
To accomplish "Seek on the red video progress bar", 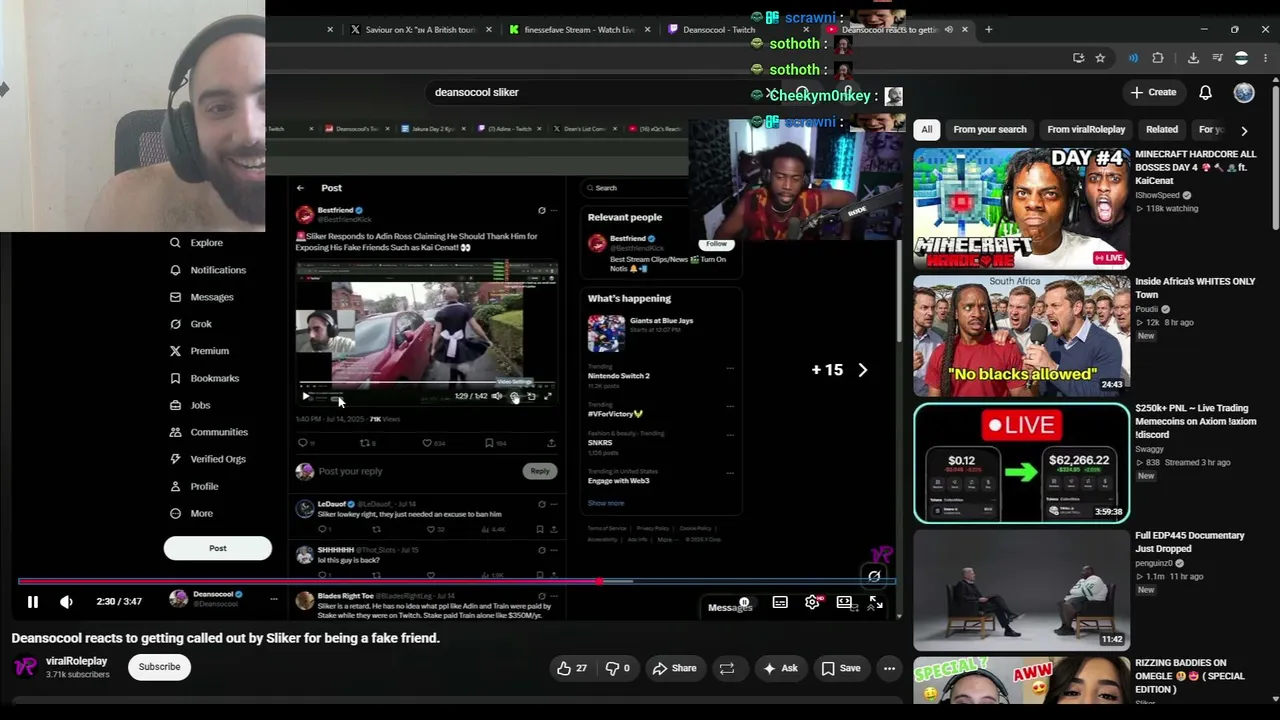I will 457,581.
